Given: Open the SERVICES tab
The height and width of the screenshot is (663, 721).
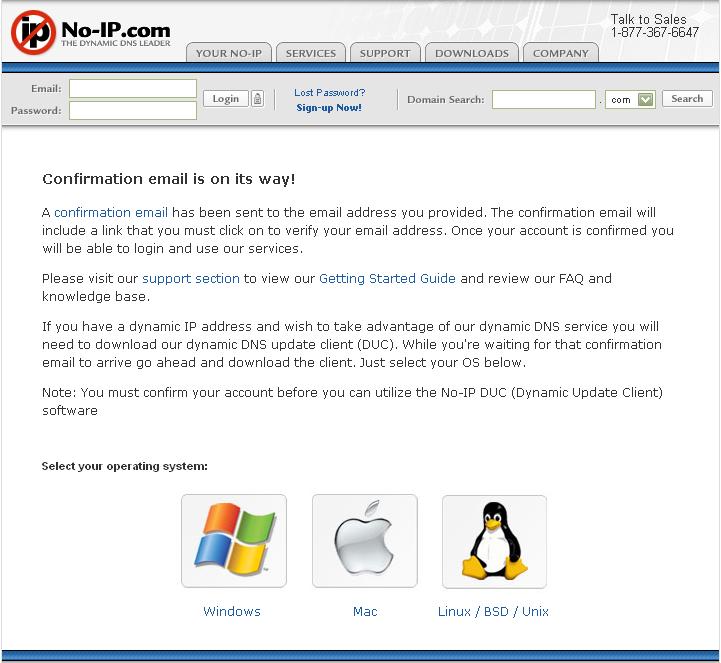Looking at the screenshot, I should (x=311, y=53).
